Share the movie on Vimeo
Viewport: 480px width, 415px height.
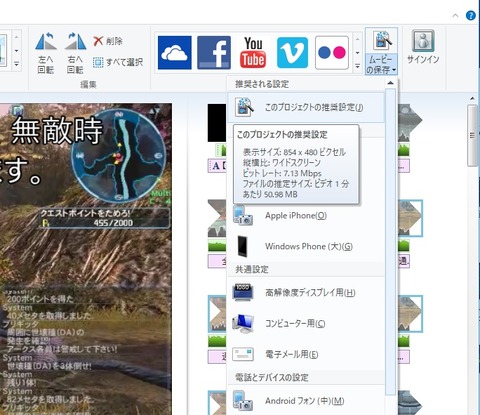coord(292,53)
